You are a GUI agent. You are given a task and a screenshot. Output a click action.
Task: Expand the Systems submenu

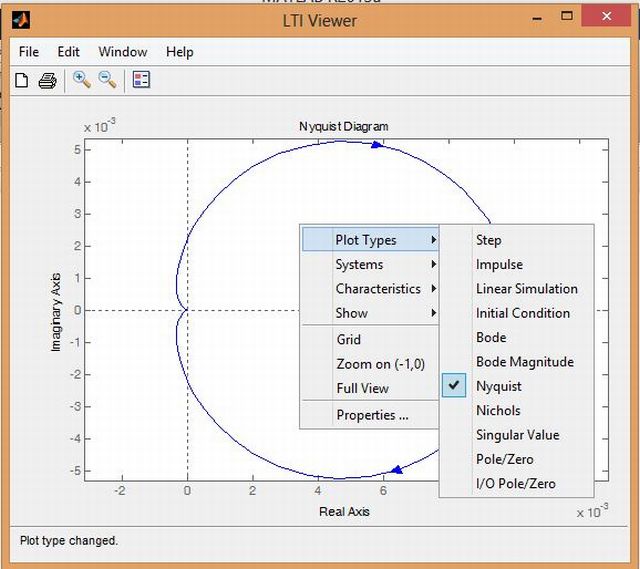pyautogui.click(x=370, y=264)
